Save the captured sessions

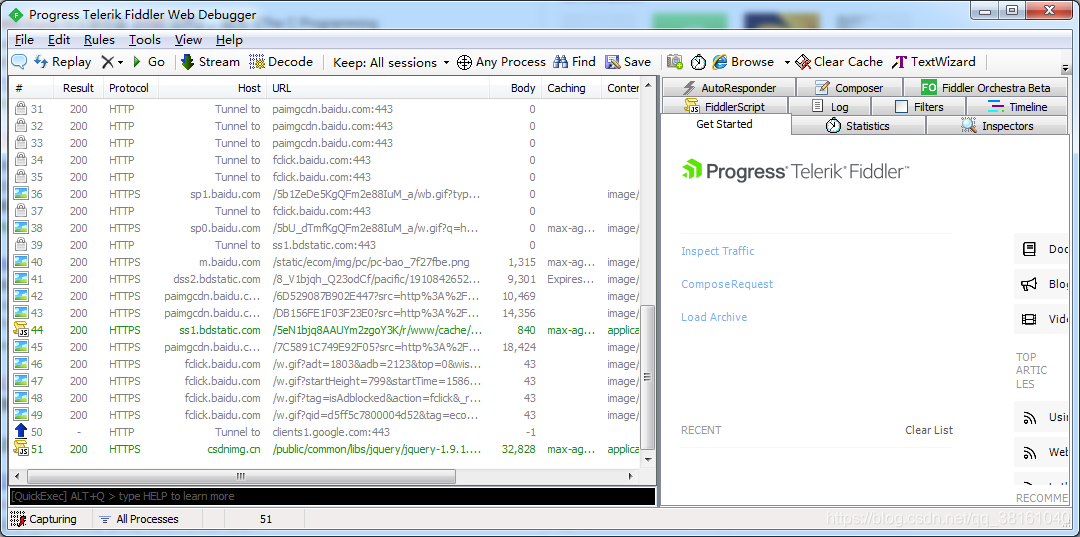pyautogui.click(x=627, y=62)
